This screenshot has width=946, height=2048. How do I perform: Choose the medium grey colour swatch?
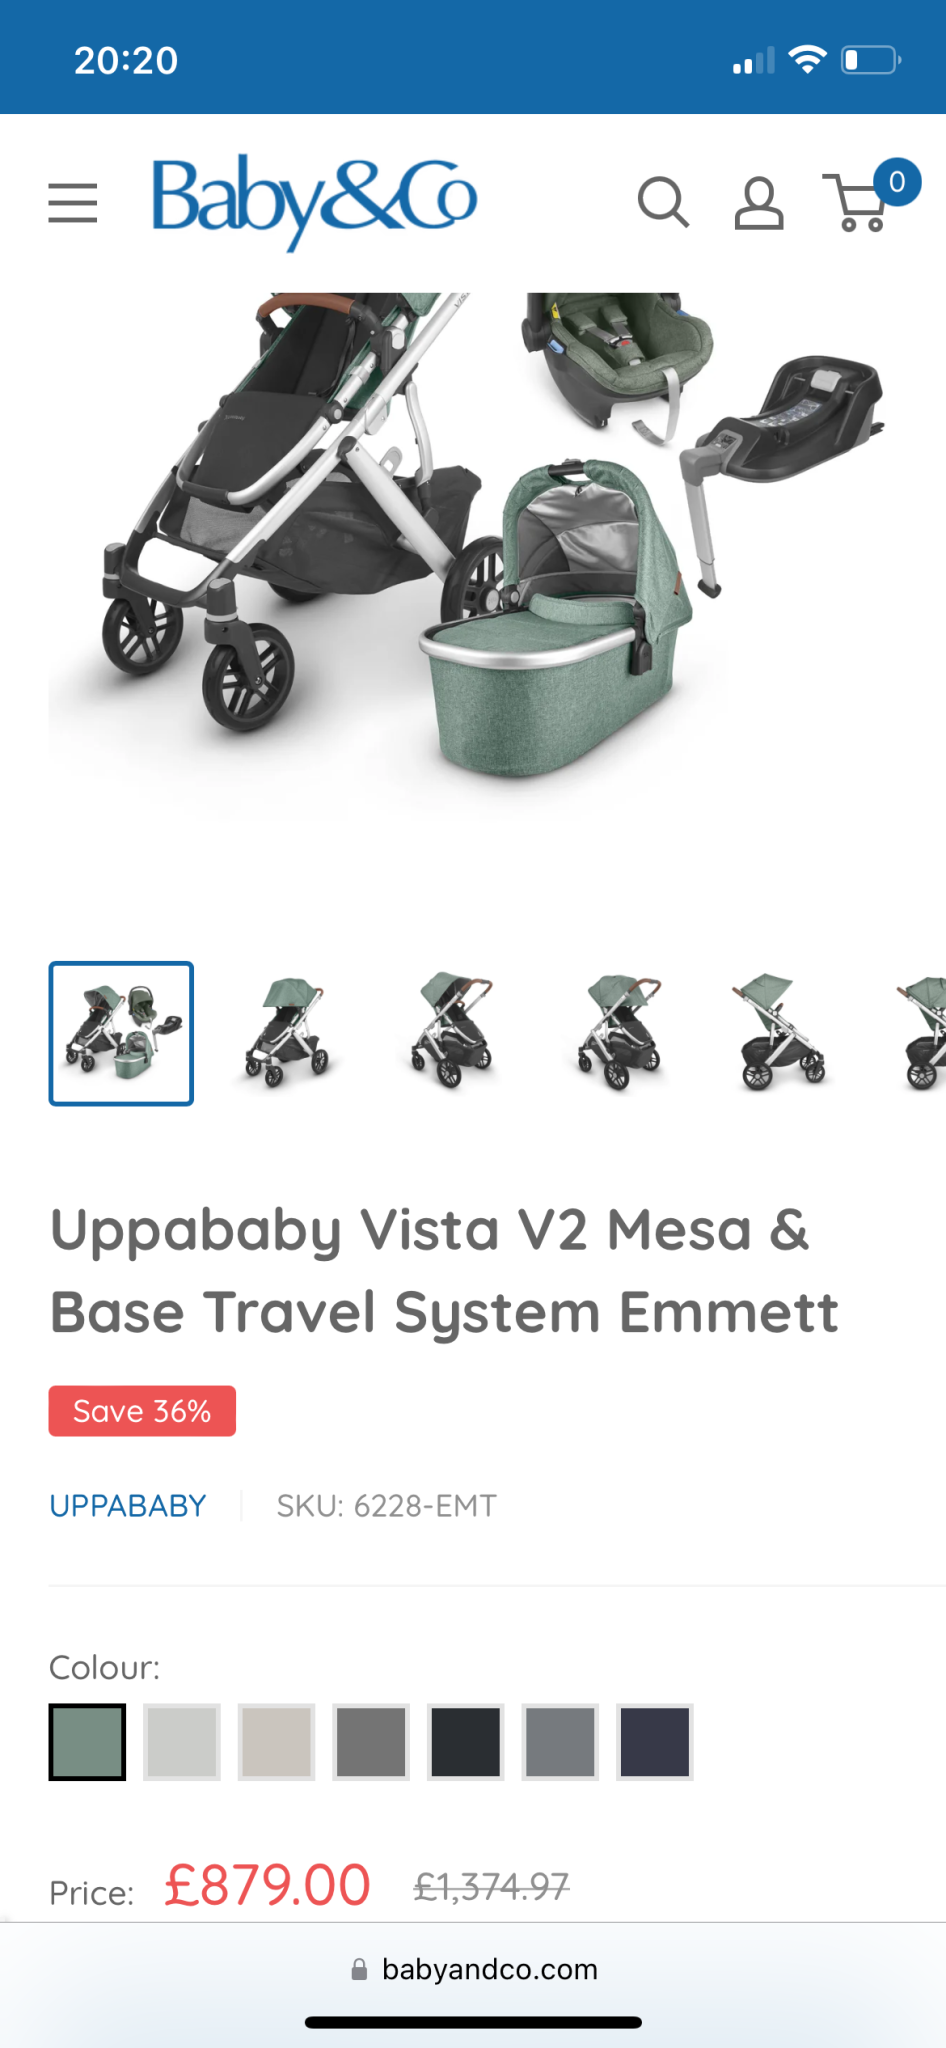[x=371, y=1742]
